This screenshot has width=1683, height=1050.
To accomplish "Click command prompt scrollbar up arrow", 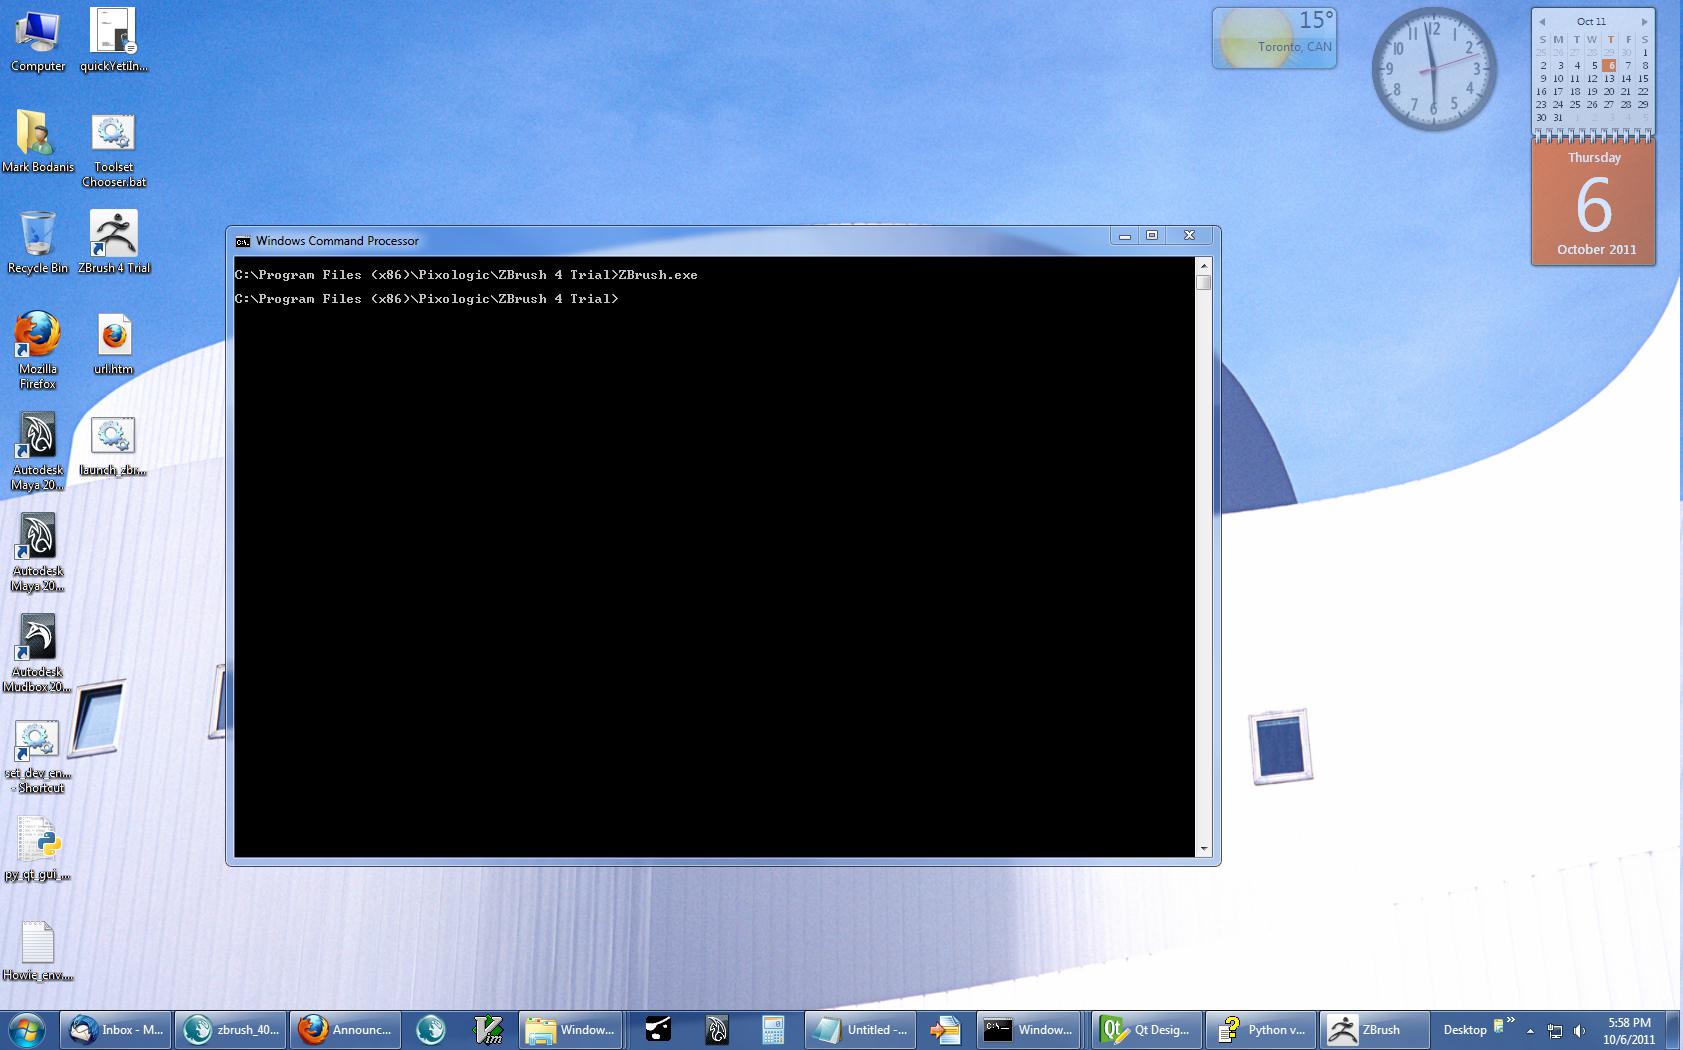I will point(1204,265).
